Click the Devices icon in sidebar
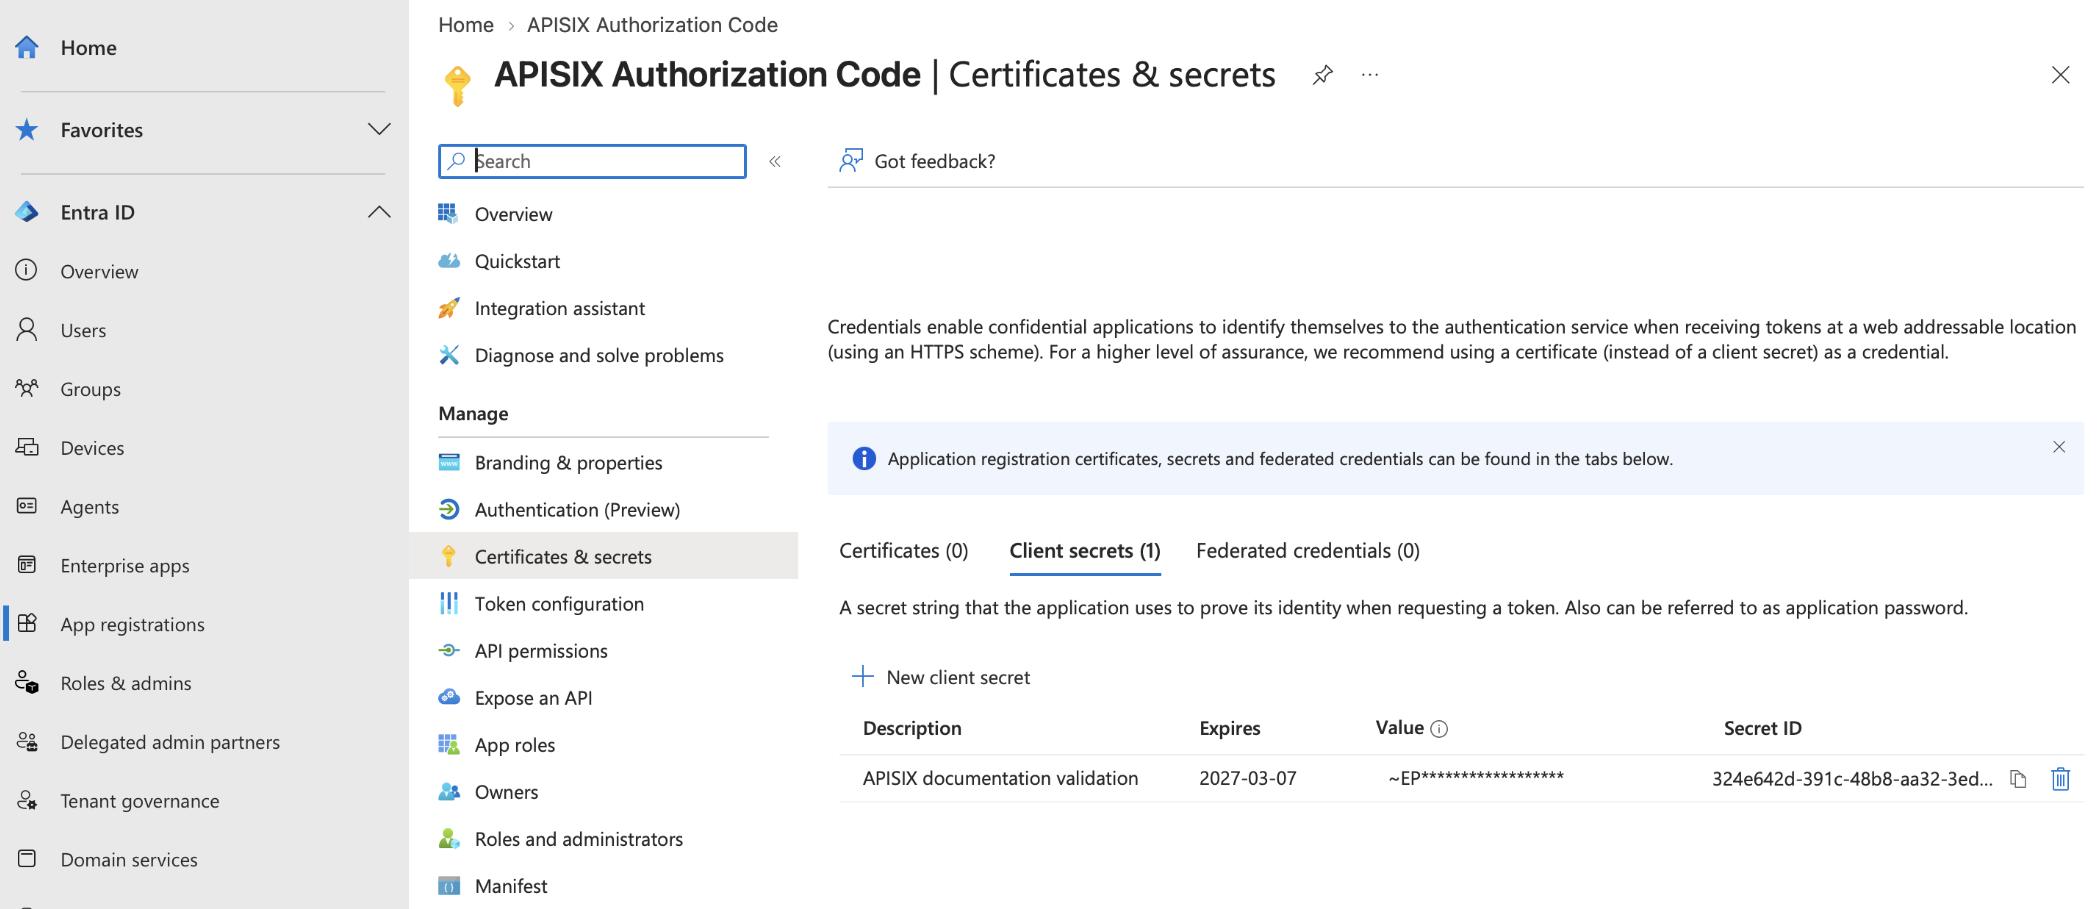Image resolution: width=2098 pixels, height=909 pixels. (x=27, y=448)
